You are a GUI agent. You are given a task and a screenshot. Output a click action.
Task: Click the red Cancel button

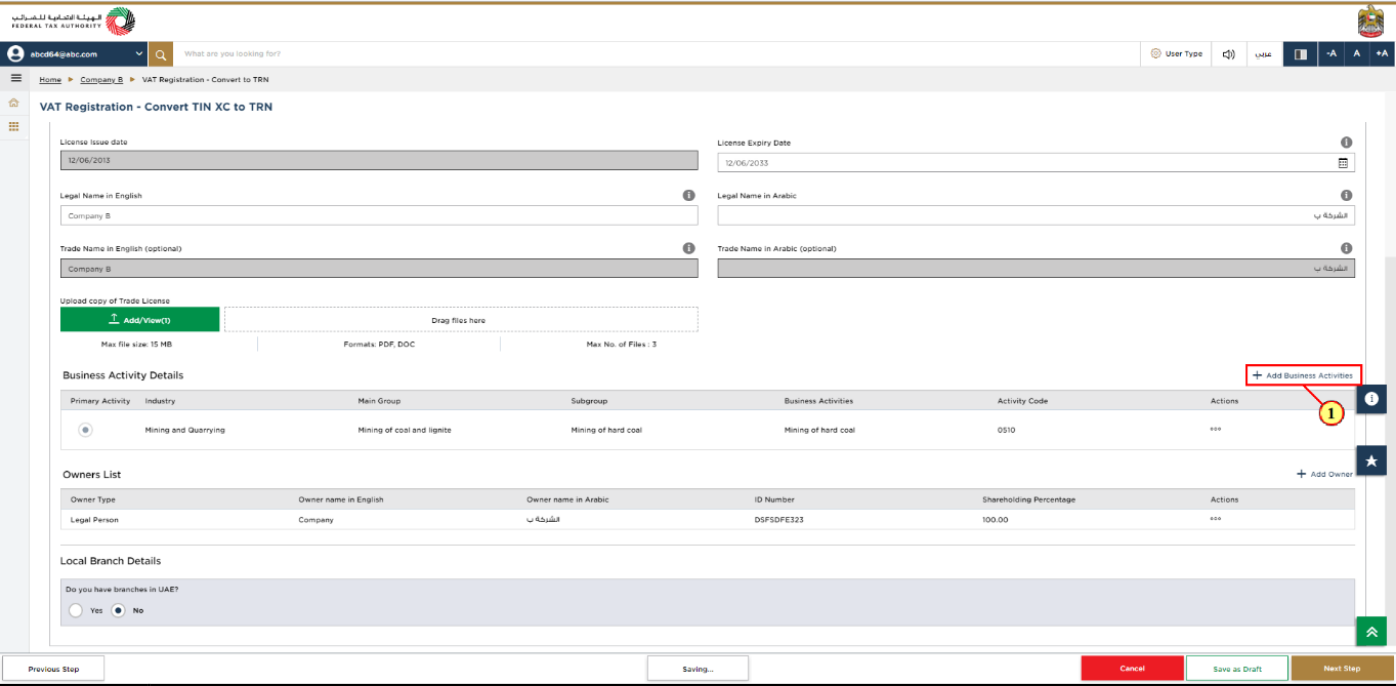point(1132,669)
